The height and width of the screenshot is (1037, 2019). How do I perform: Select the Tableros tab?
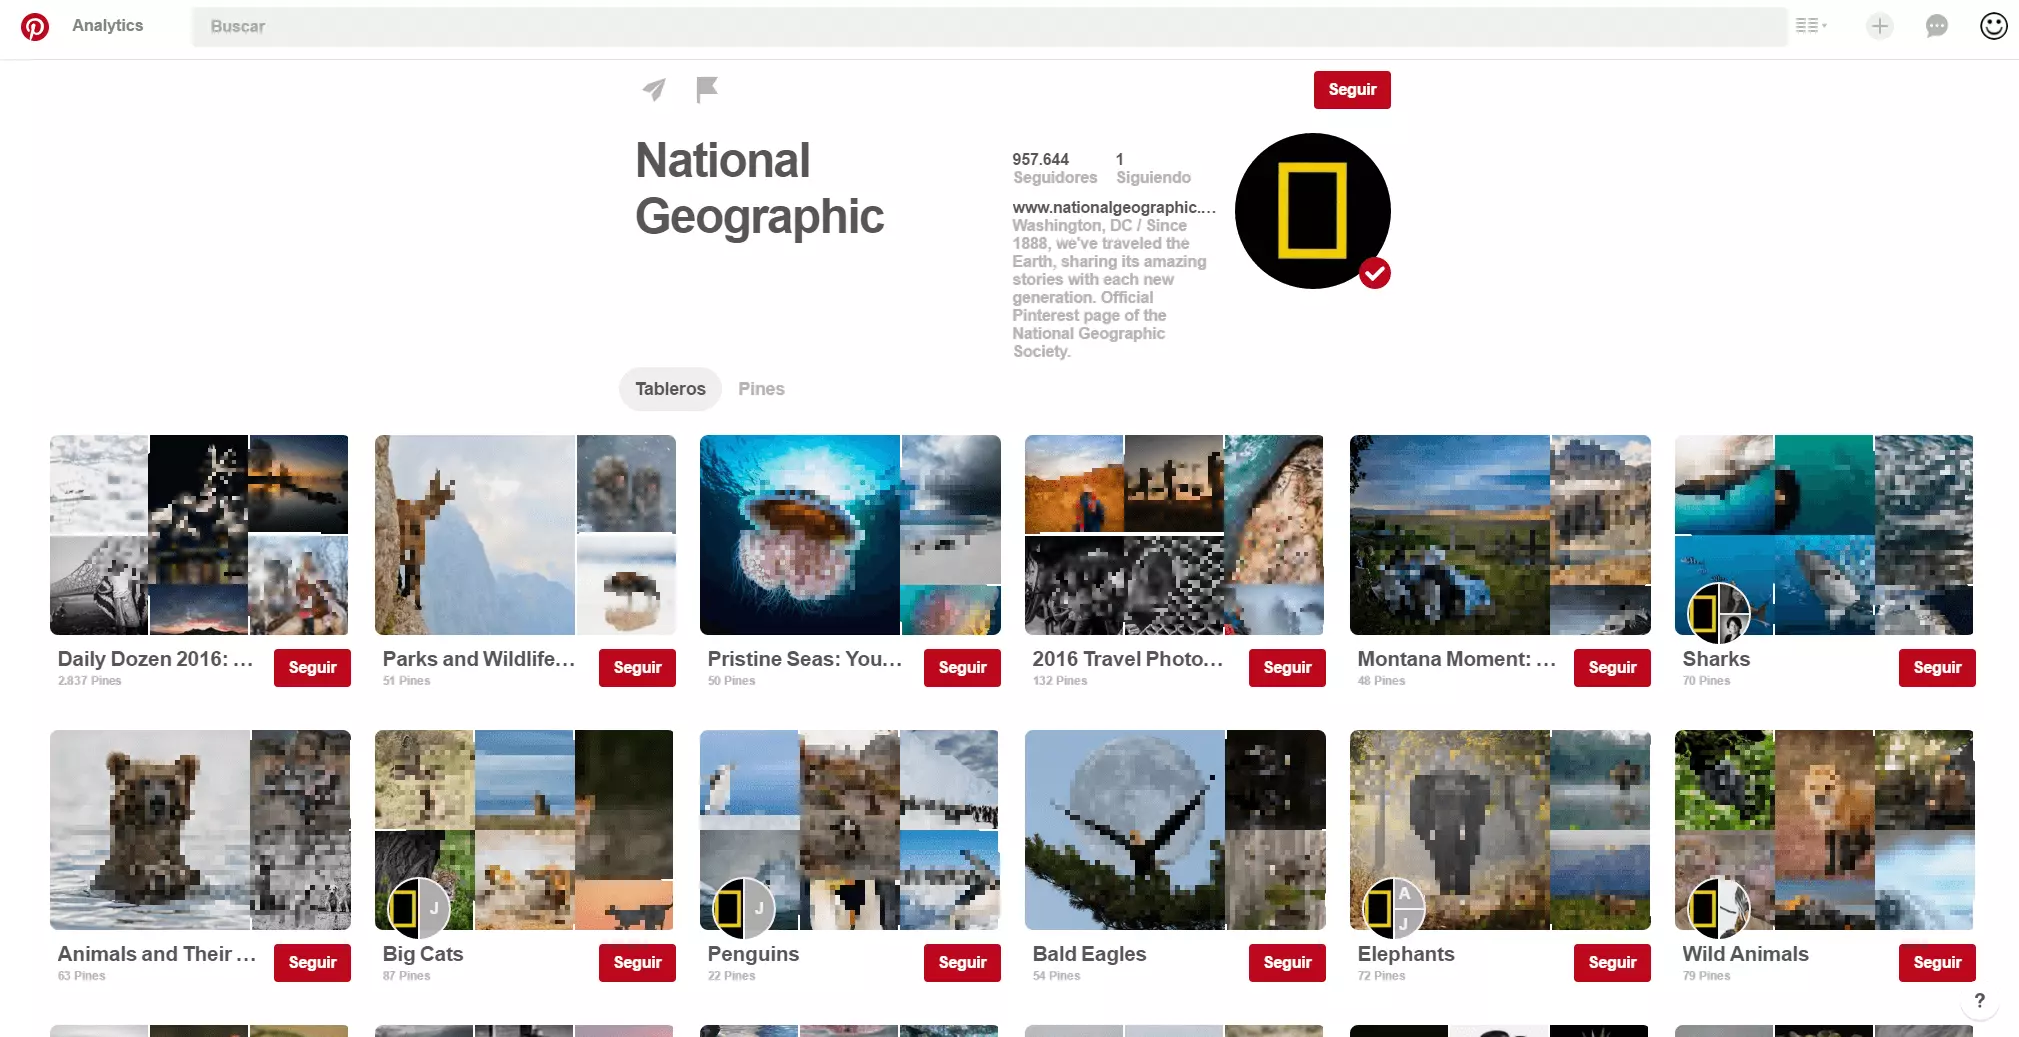[670, 389]
